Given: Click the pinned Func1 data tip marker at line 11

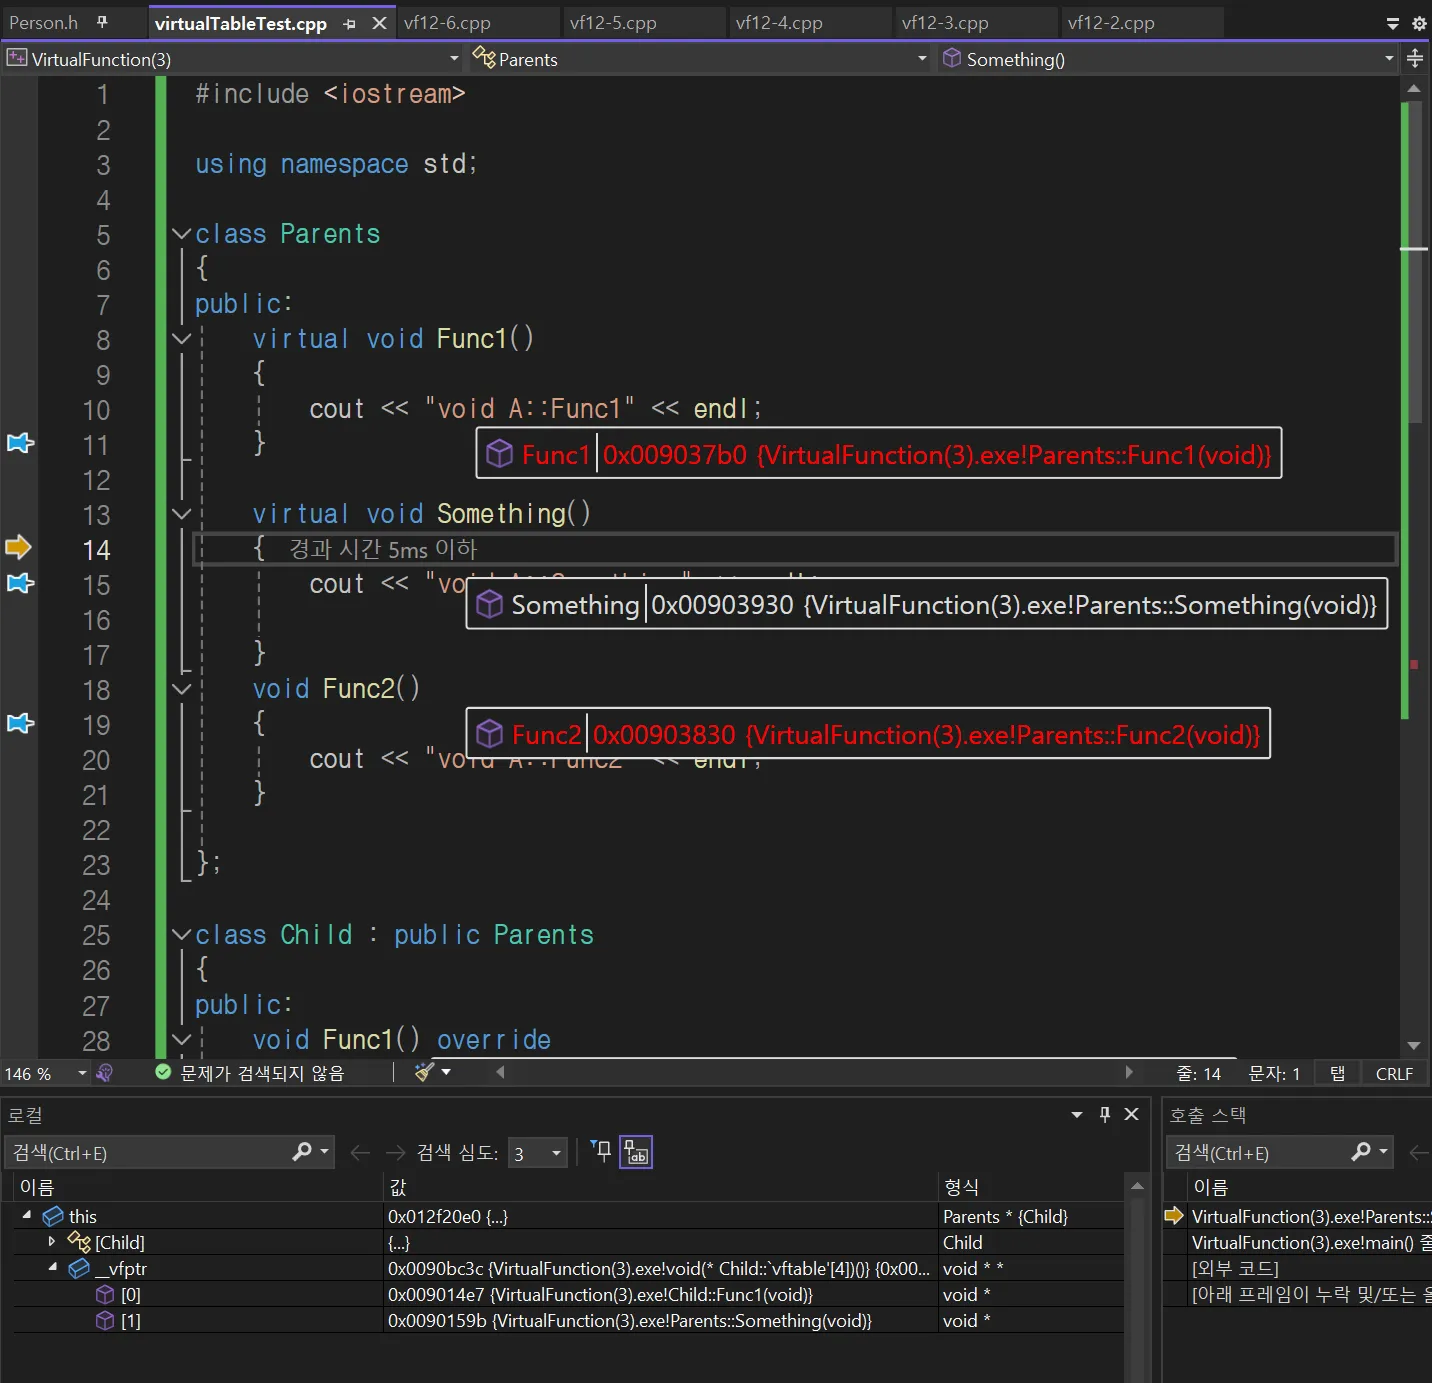Looking at the screenshot, I should pos(20,443).
